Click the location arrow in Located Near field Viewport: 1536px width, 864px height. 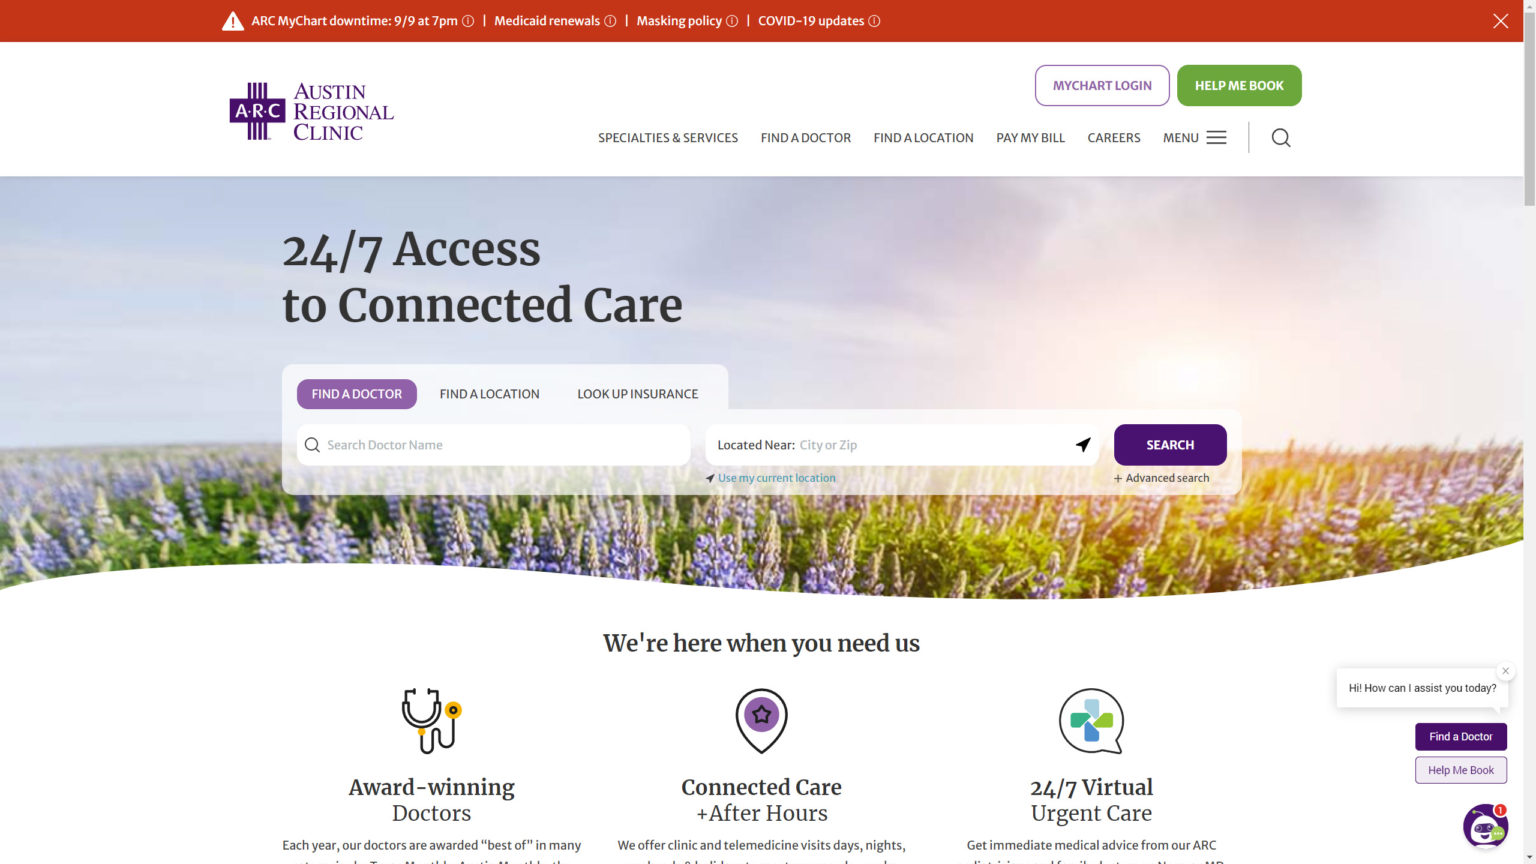pos(1083,445)
